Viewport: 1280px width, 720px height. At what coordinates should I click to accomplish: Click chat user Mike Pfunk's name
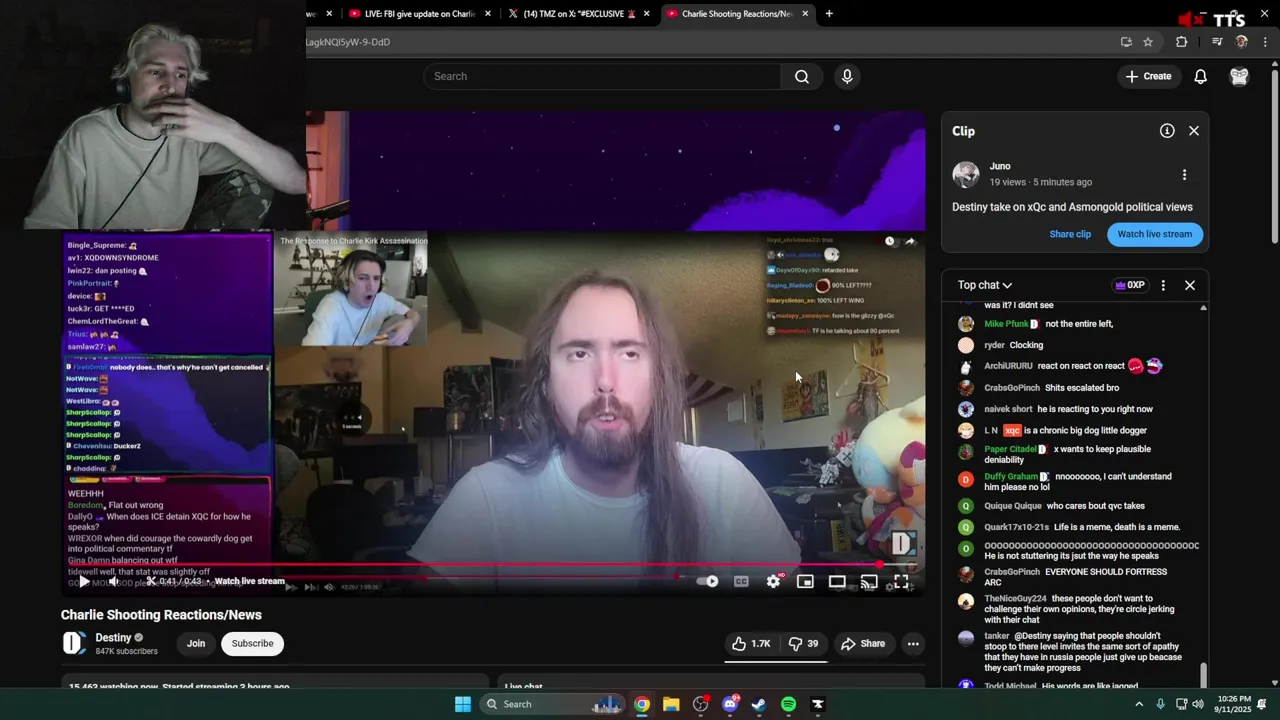click(x=1006, y=324)
